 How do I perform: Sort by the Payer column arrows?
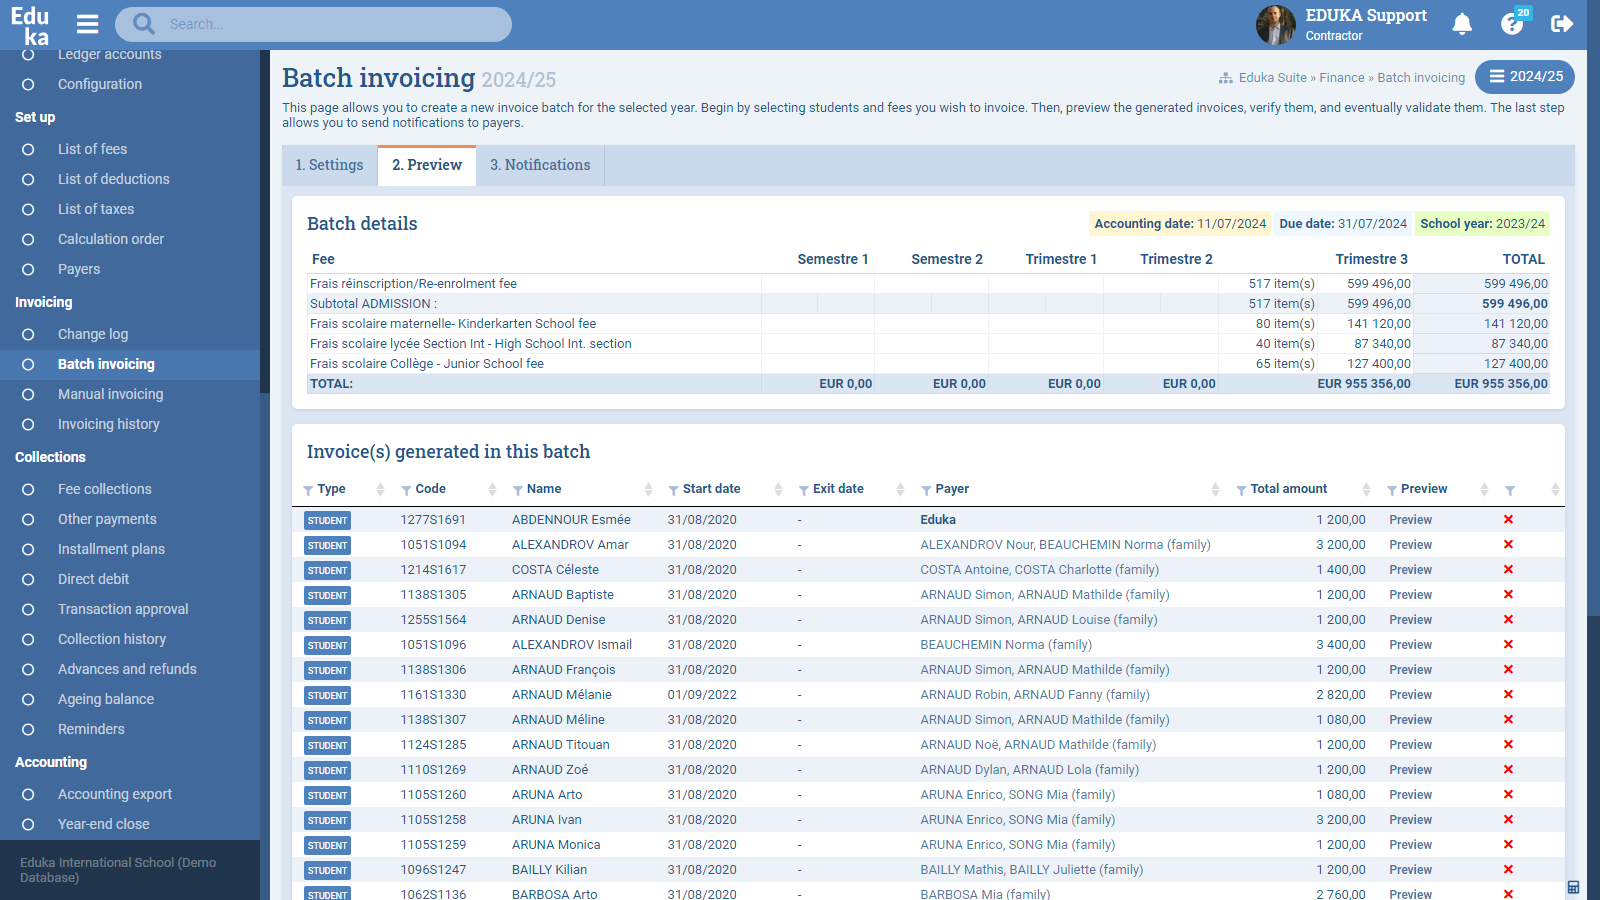[x=1215, y=489]
